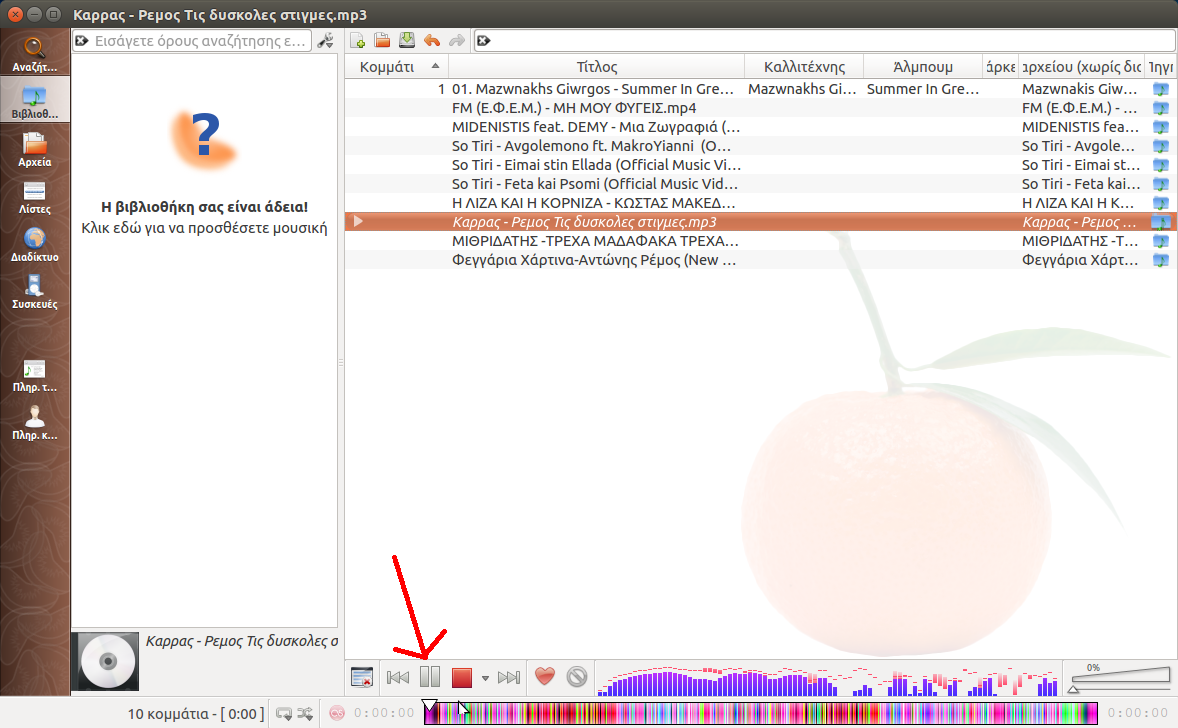This screenshot has height=728, width=1178.
Task: Ban the current track
Action: [577, 677]
